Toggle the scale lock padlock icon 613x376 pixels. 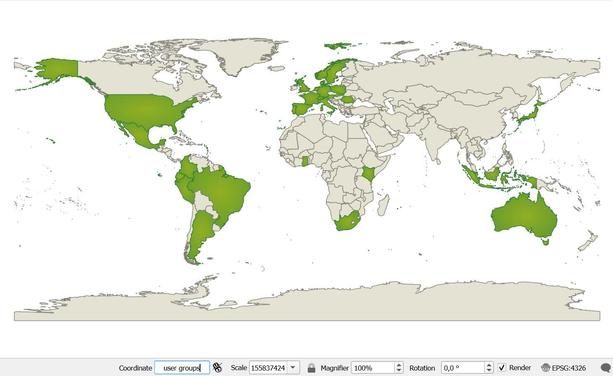tap(312, 368)
